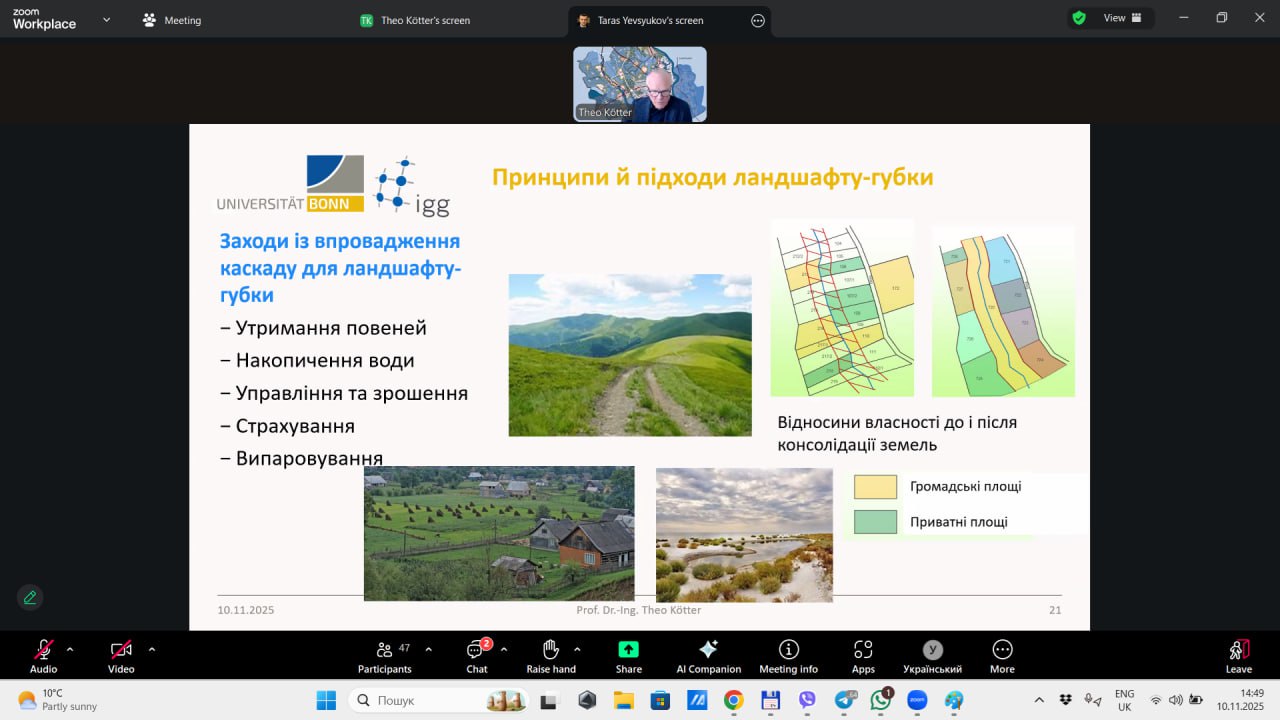Click the green security shield icon
This screenshot has width=1280, height=720.
pos(1079,18)
